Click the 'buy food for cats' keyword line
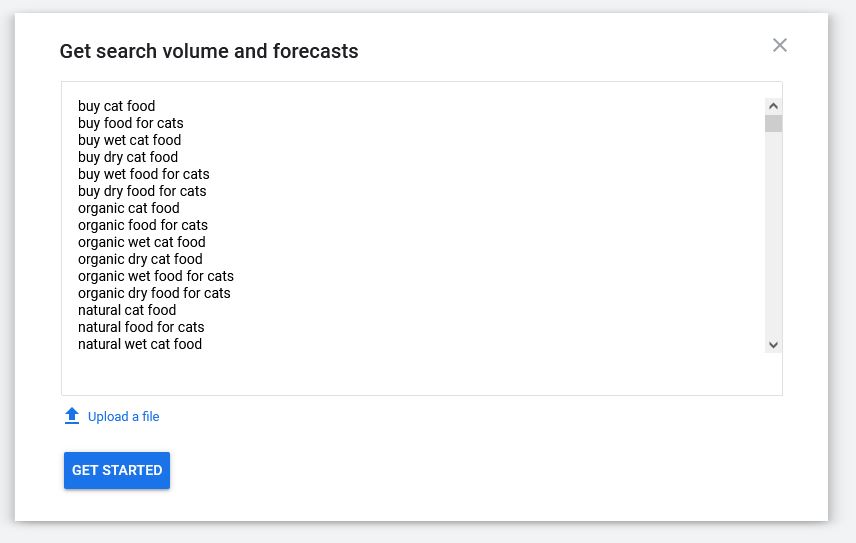Screen dimensions: 856x543 click(130, 123)
